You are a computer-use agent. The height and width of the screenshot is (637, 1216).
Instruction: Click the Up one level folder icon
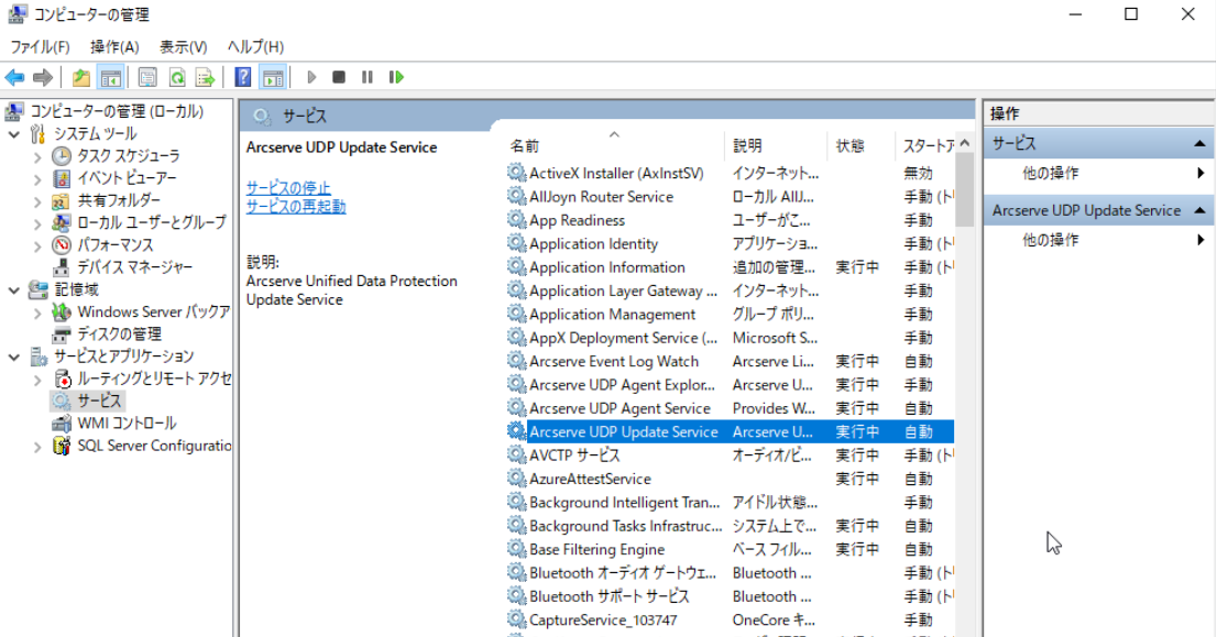click(x=82, y=77)
